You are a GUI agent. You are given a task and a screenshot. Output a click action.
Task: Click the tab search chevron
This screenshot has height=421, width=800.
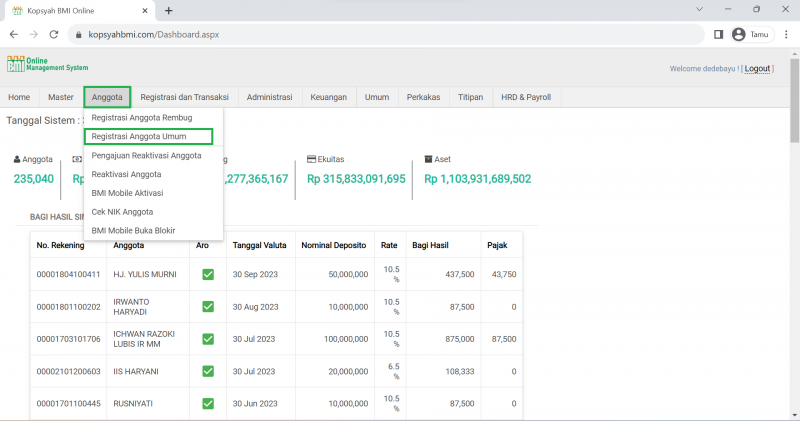(699, 9)
